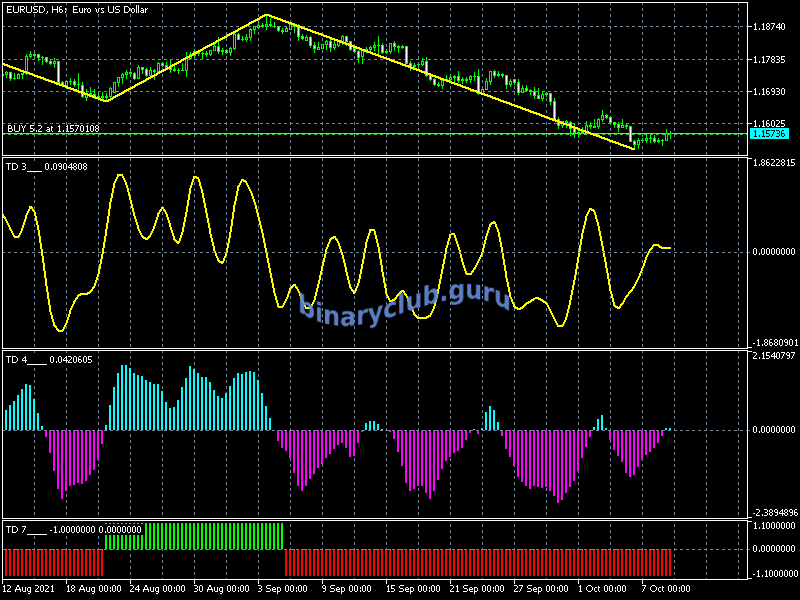Image resolution: width=800 pixels, height=600 pixels.
Task: Select the BUY 5.2 order label
Action: [x=53, y=128]
